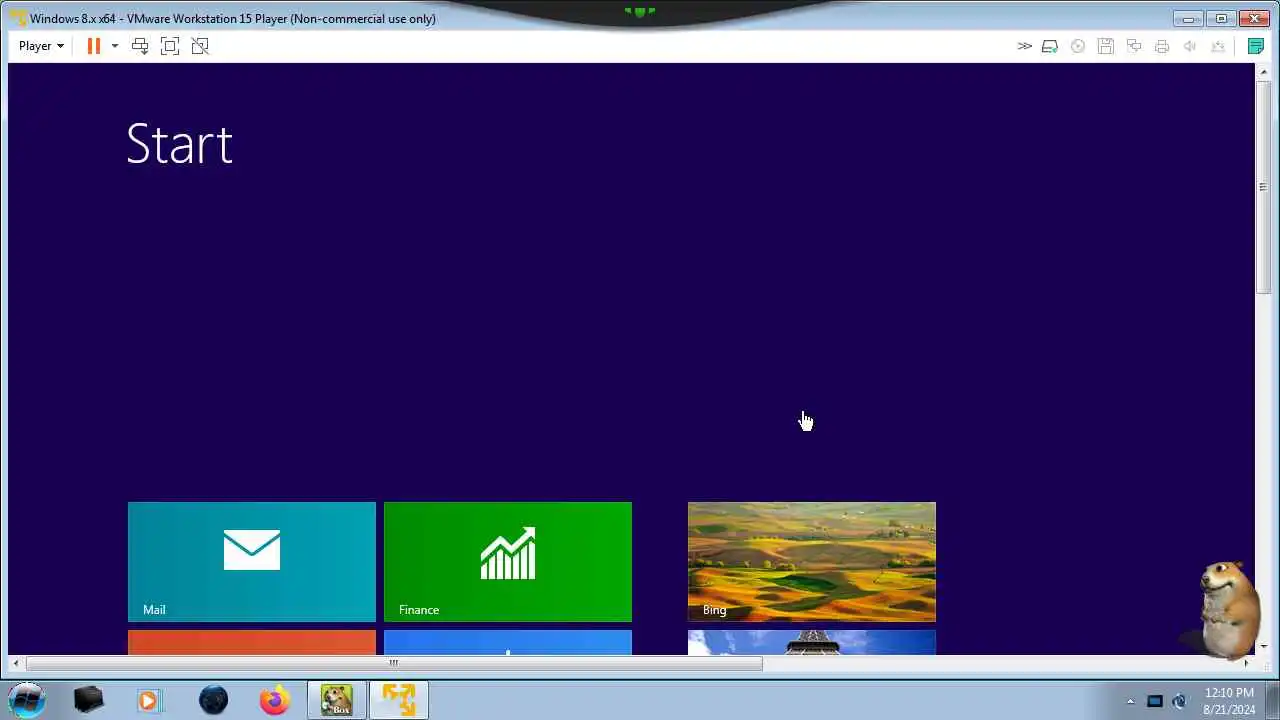Click the VMware window title icon
This screenshot has height=720, width=1280.
pos(18,18)
